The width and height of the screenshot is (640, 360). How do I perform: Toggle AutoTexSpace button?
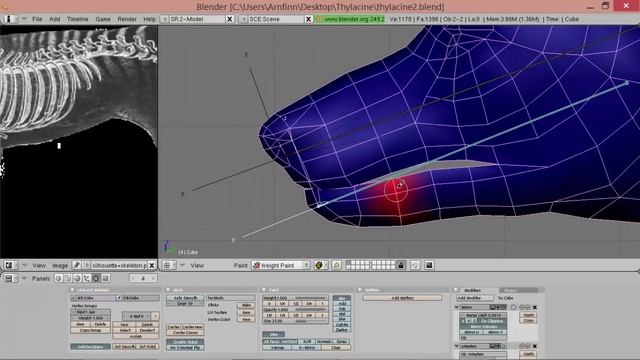(90, 347)
